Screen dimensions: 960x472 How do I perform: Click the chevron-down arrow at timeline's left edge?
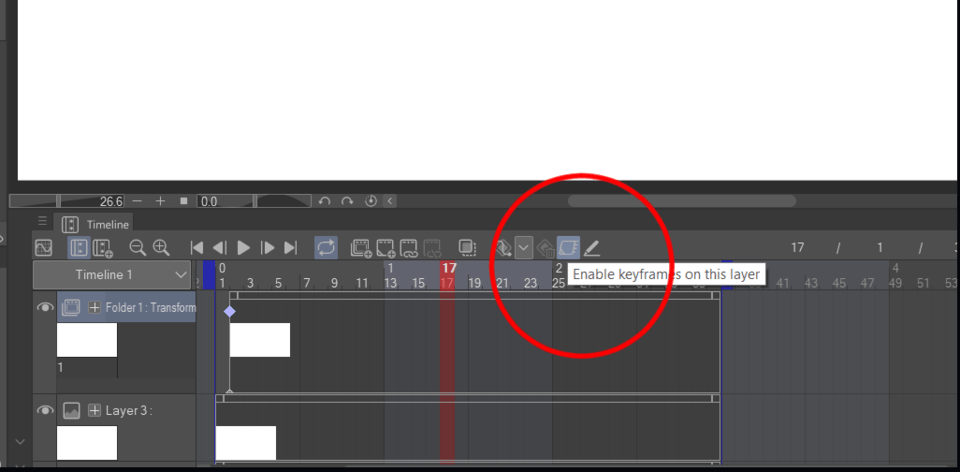[20, 441]
